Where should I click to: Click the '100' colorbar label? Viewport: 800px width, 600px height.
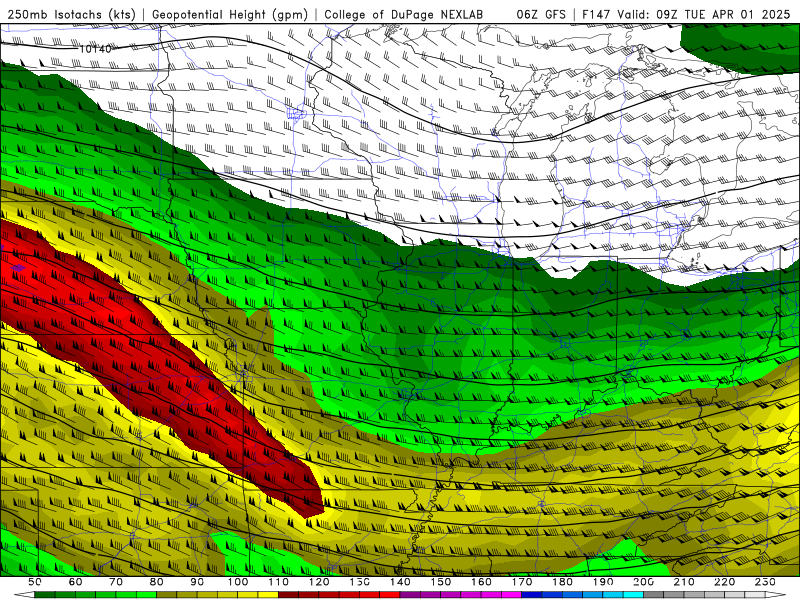(238, 582)
